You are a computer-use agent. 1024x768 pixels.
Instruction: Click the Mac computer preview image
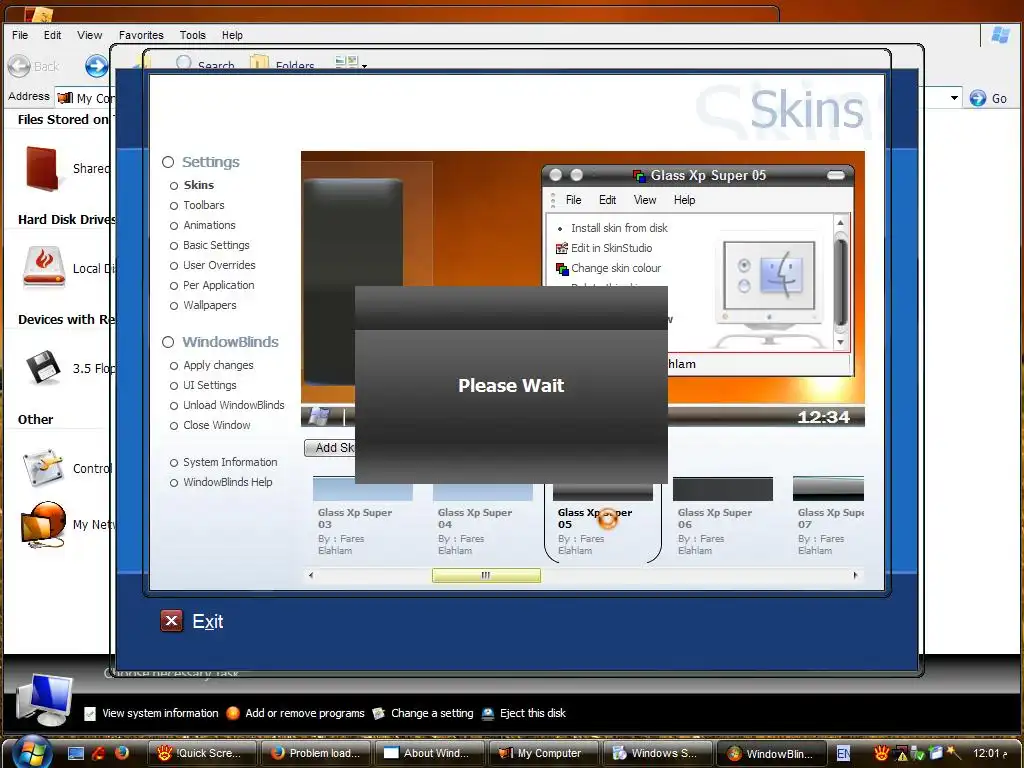point(769,291)
